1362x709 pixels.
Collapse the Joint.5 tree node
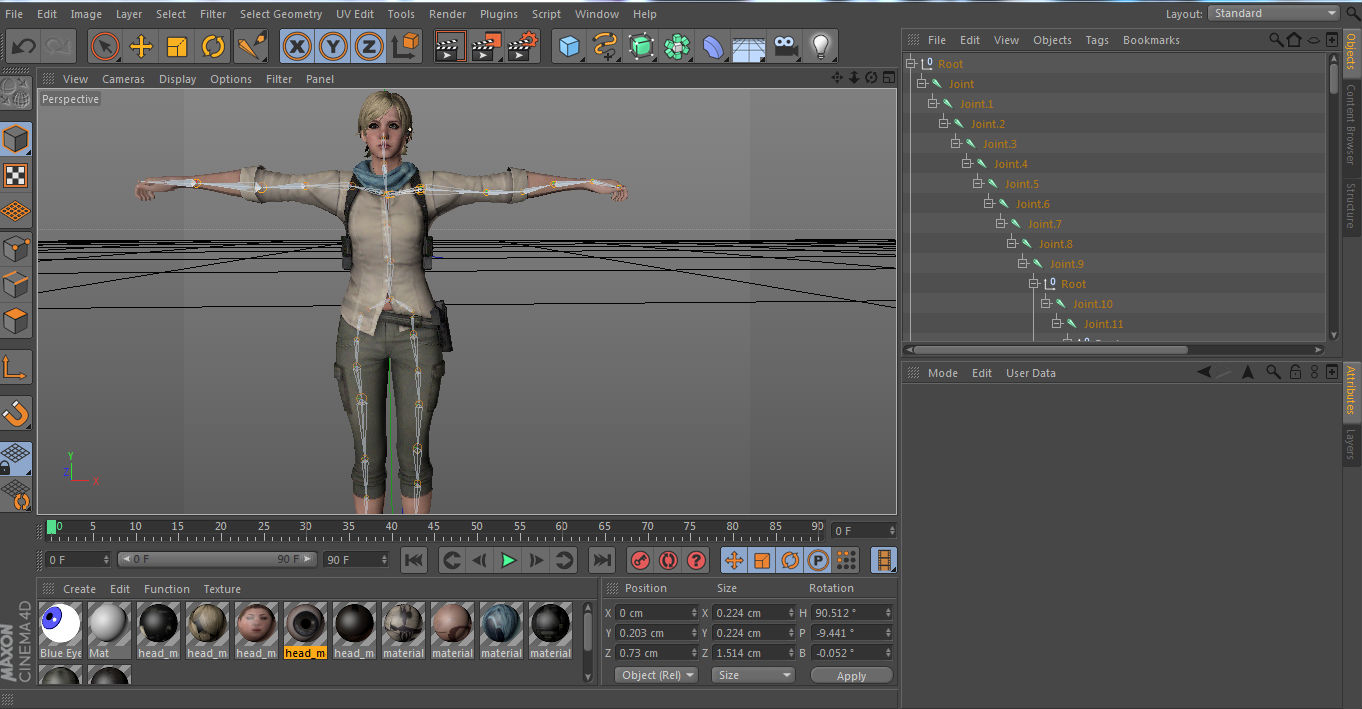pyautogui.click(x=978, y=184)
